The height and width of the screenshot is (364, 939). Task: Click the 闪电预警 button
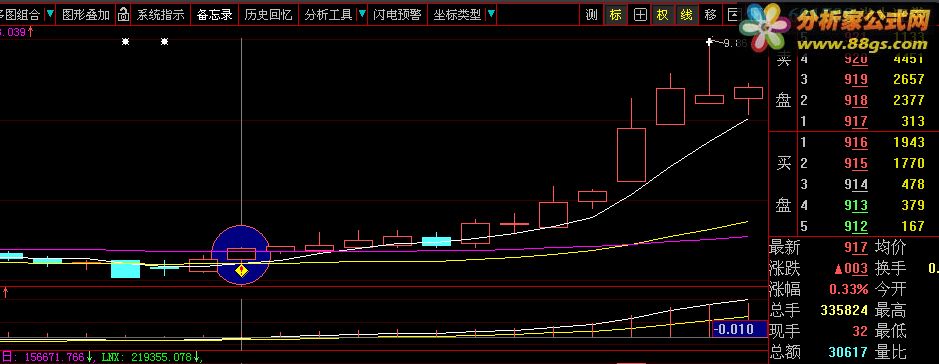[x=397, y=15]
